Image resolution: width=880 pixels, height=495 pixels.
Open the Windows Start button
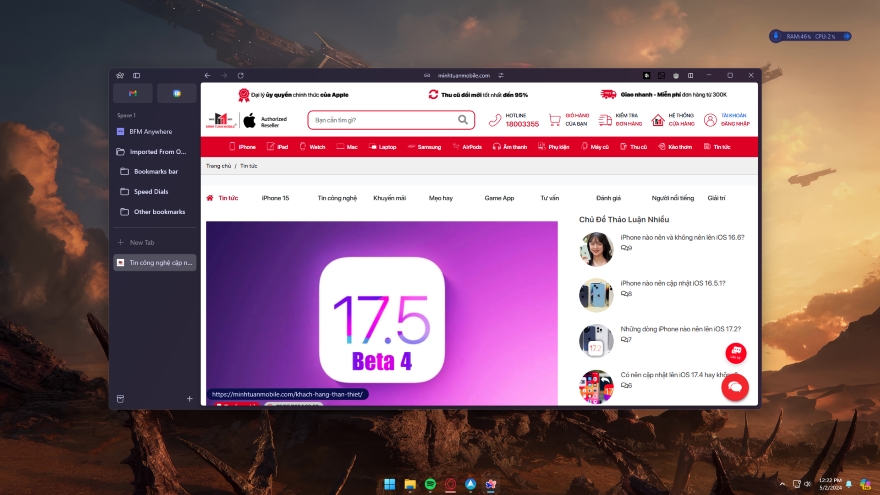pos(389,484)
